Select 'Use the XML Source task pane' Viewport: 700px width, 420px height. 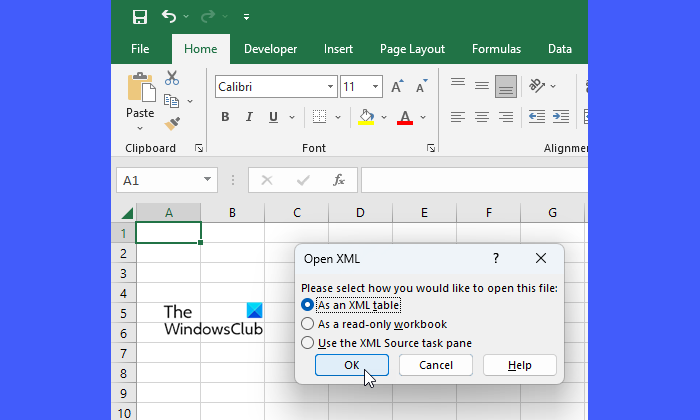tap(308, 343)
